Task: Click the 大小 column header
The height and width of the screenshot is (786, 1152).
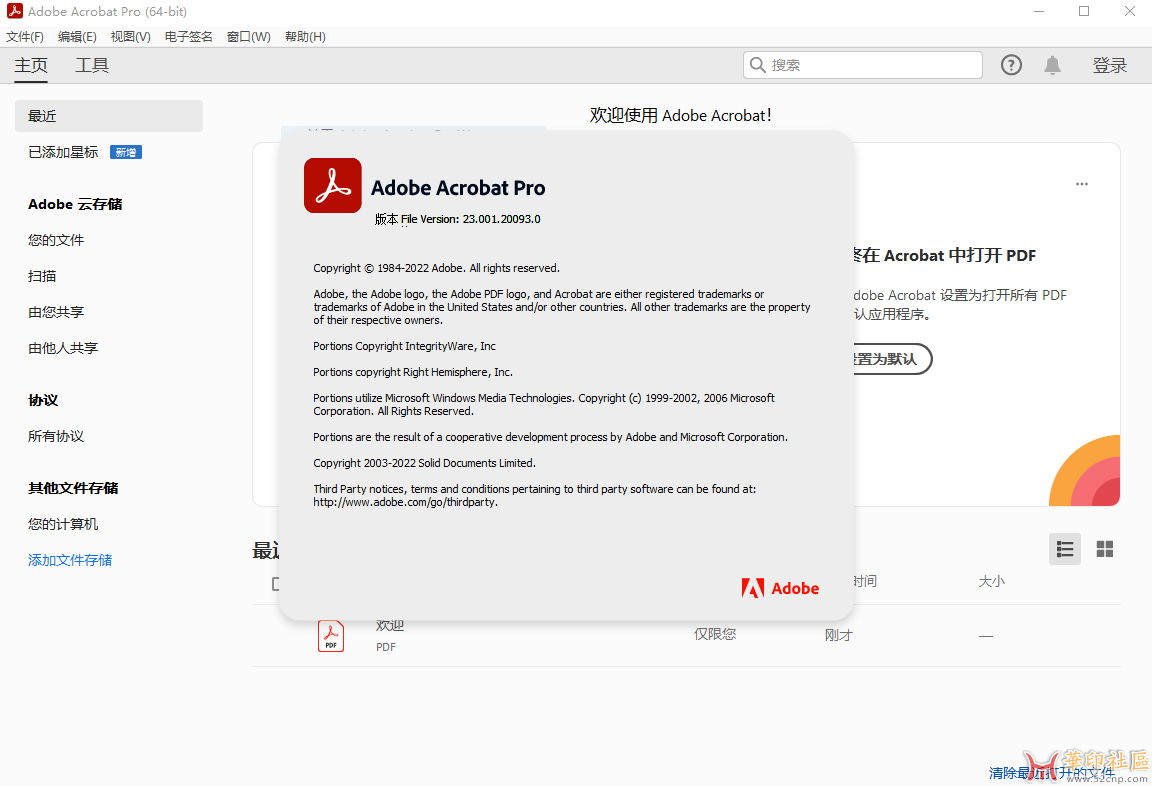Action: click(x=991, y=582)
